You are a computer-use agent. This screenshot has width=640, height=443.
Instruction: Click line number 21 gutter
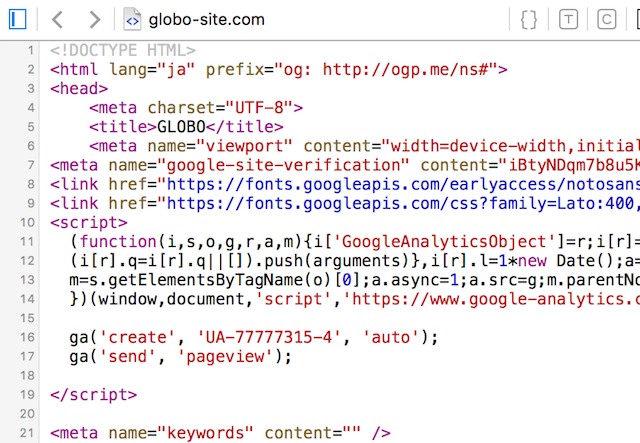[x=27, y=433]
